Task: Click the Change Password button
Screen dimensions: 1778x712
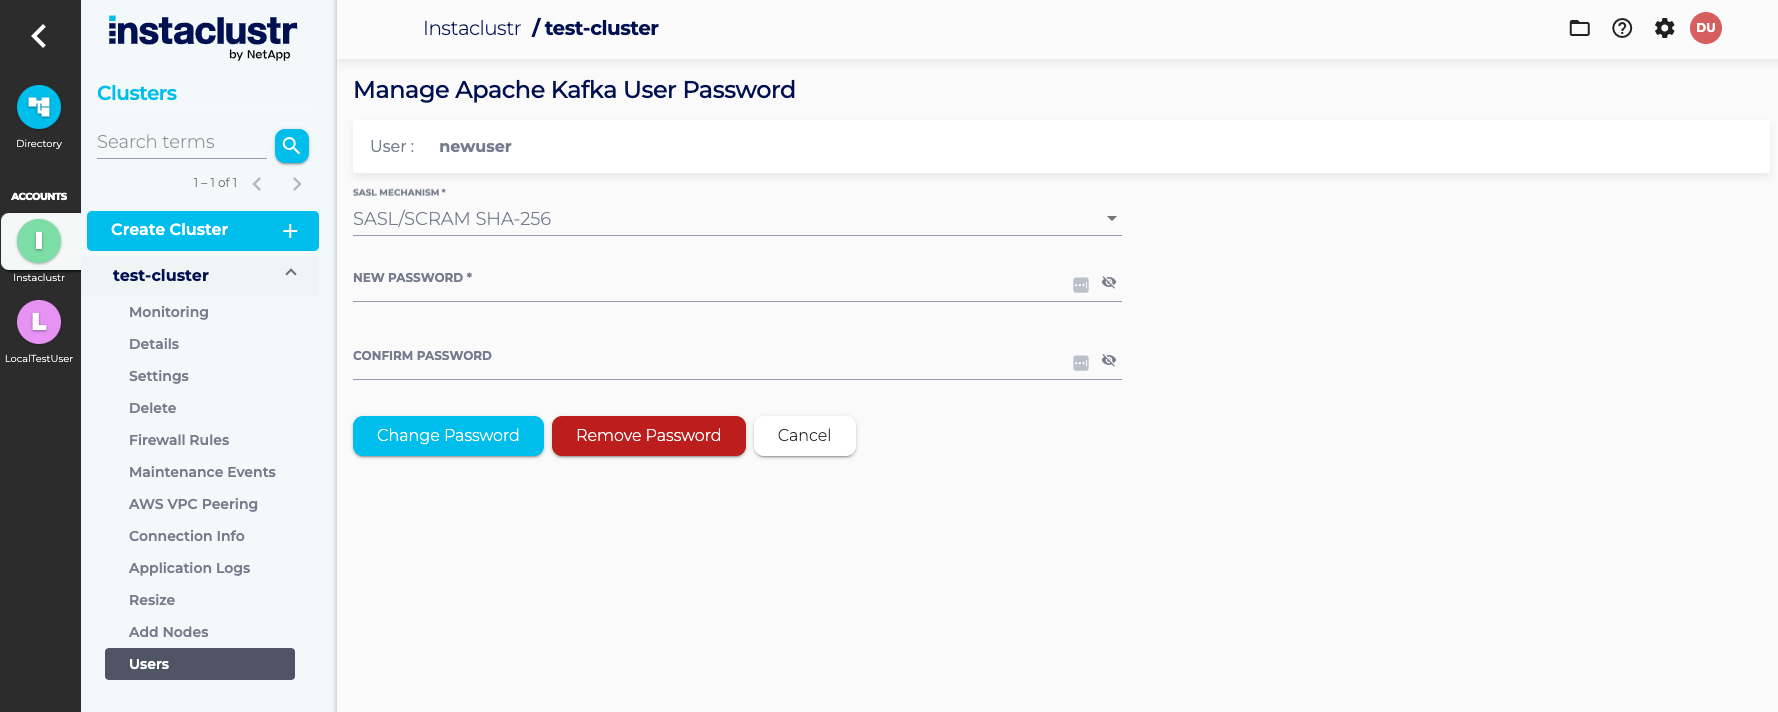Action: (x=448, y=436)
